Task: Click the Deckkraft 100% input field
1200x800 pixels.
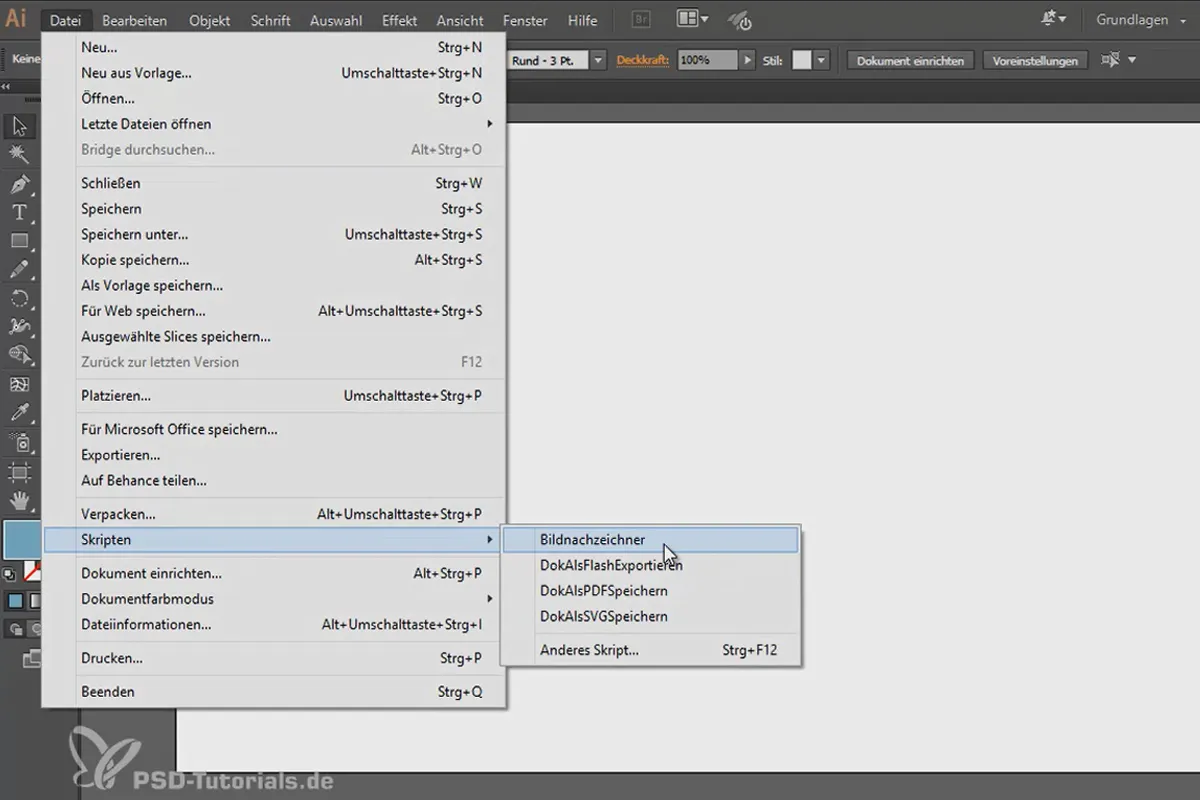Action: pos(706,60)
